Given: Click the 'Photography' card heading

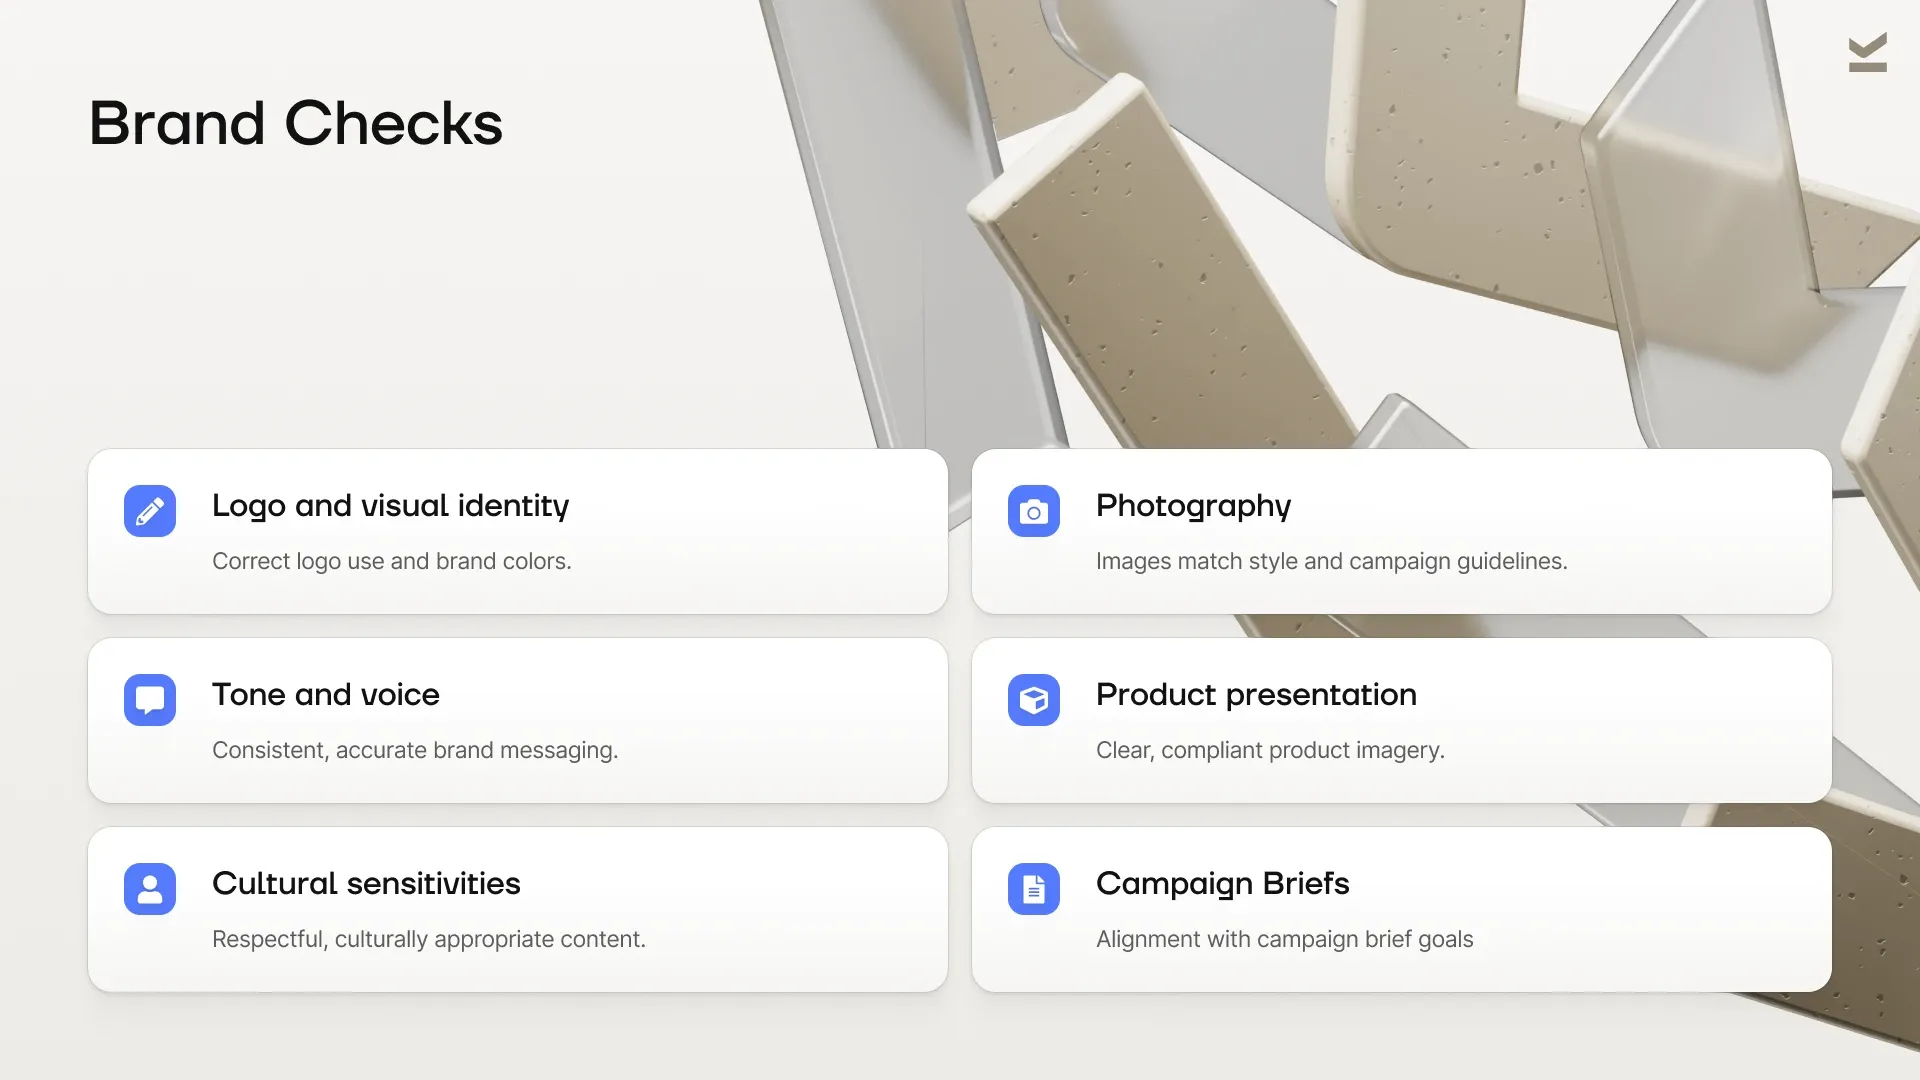Looking at the screenshot, I should tap(1193, 506).
